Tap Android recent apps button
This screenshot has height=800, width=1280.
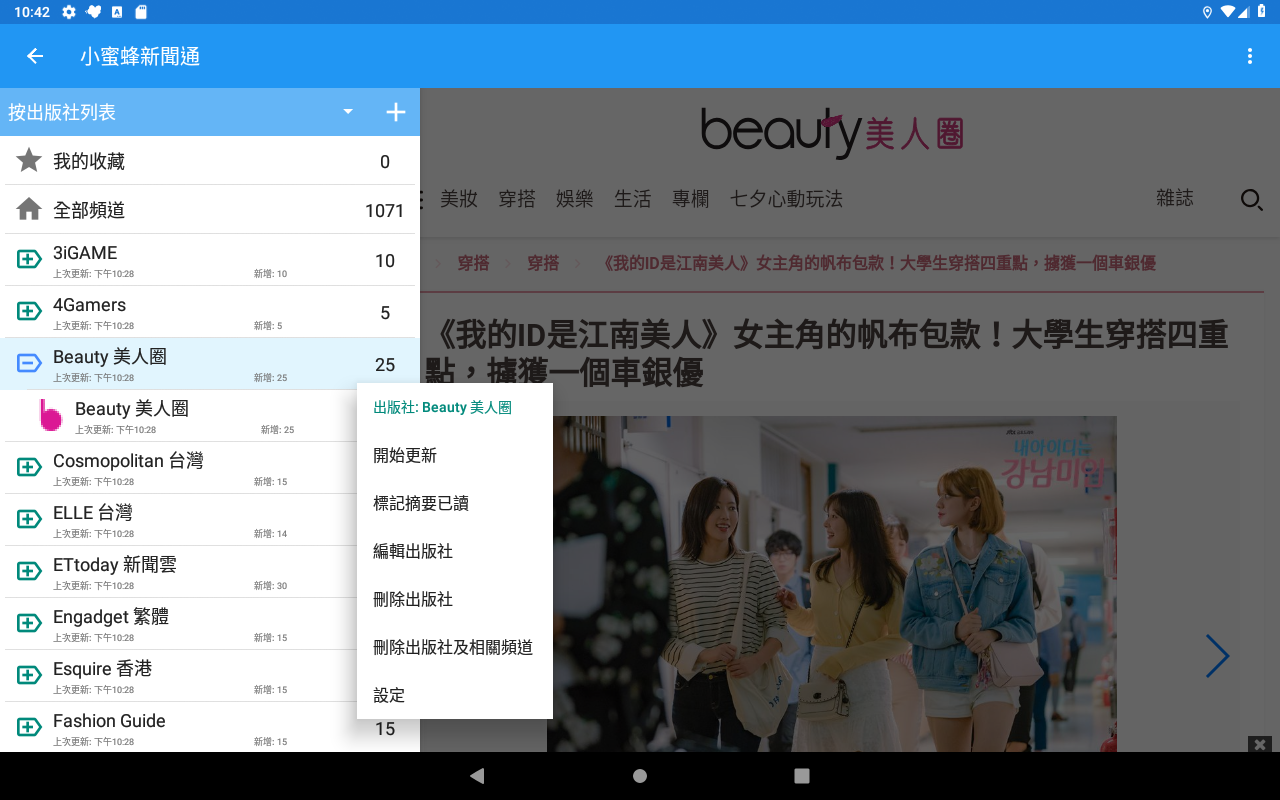tap(802, 776)
